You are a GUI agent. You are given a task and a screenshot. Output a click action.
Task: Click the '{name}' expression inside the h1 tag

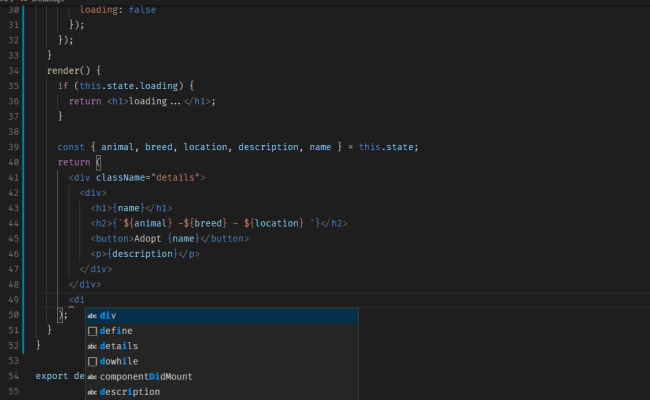129,208
